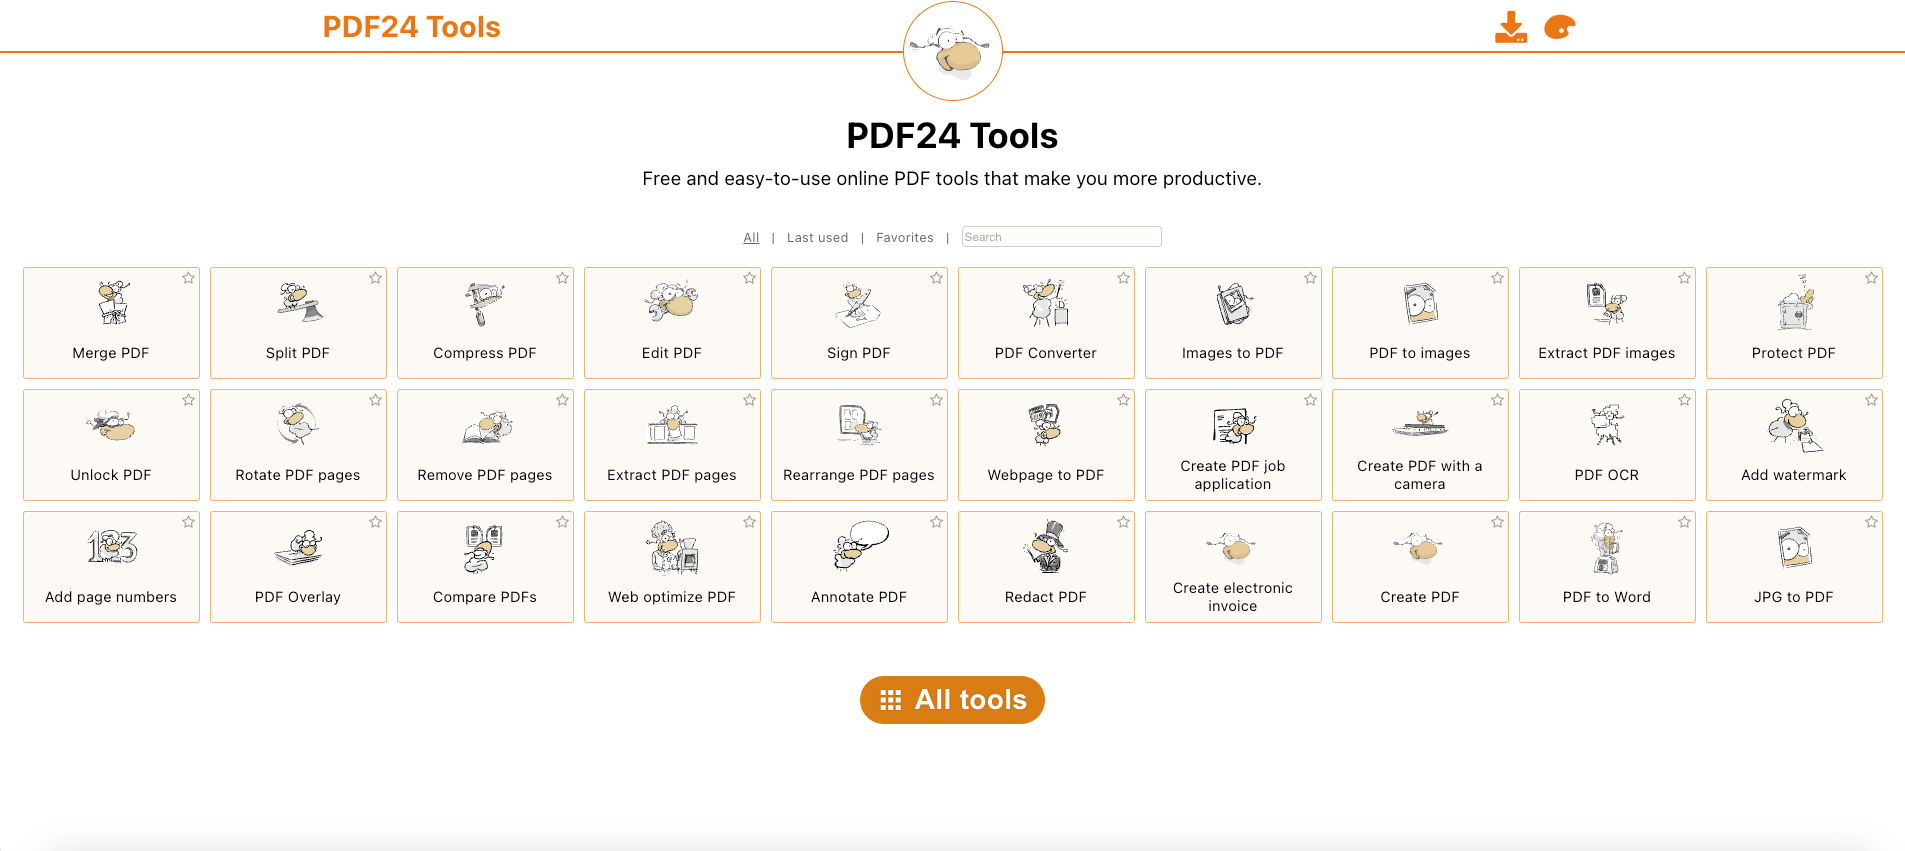
Task: Toggle the favorite star on Redact PDF
Action: pyautogui.click(x=1123, y=522)
